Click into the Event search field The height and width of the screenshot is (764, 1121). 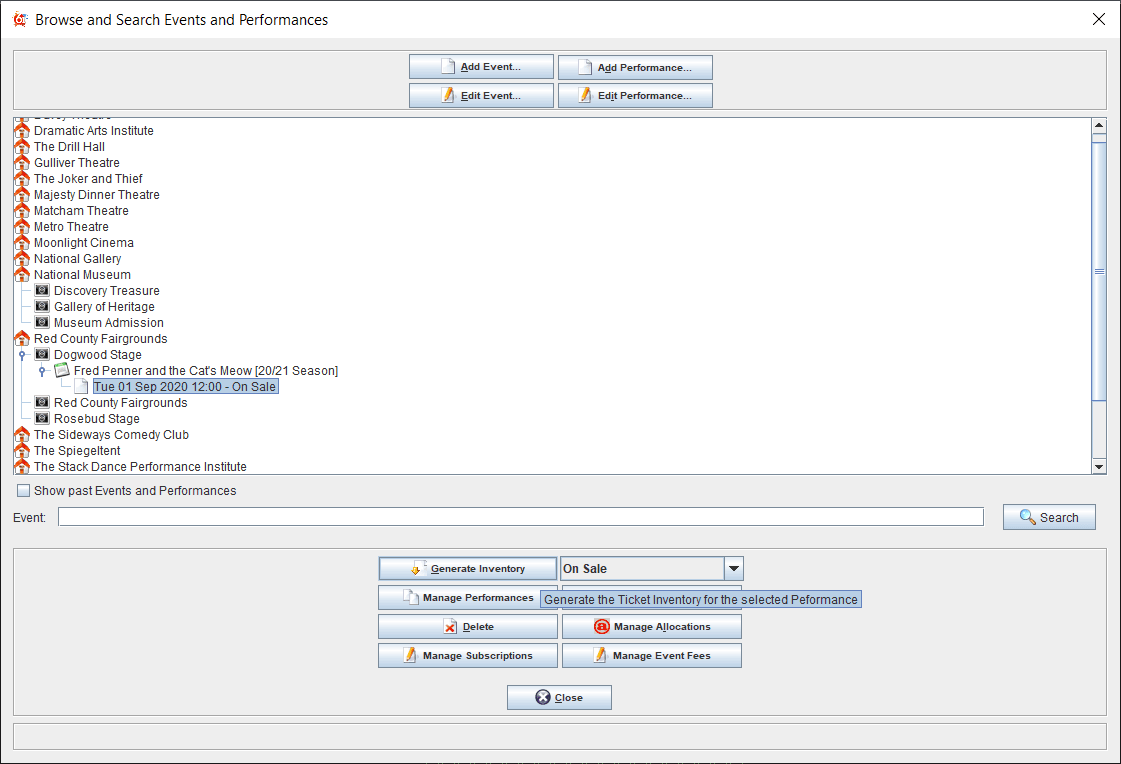520,517
